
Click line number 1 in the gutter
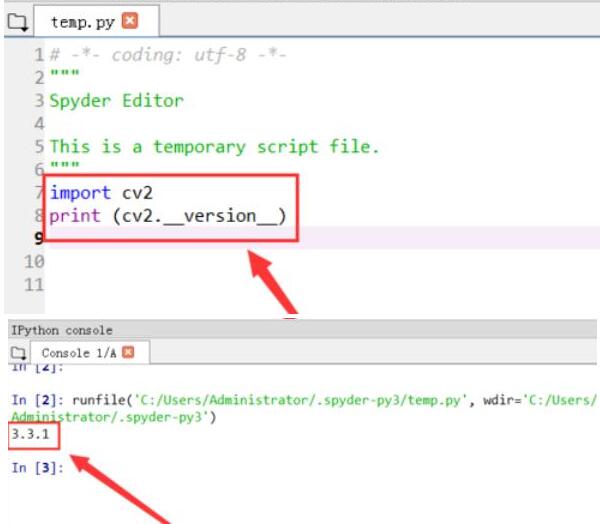(38, 55)
